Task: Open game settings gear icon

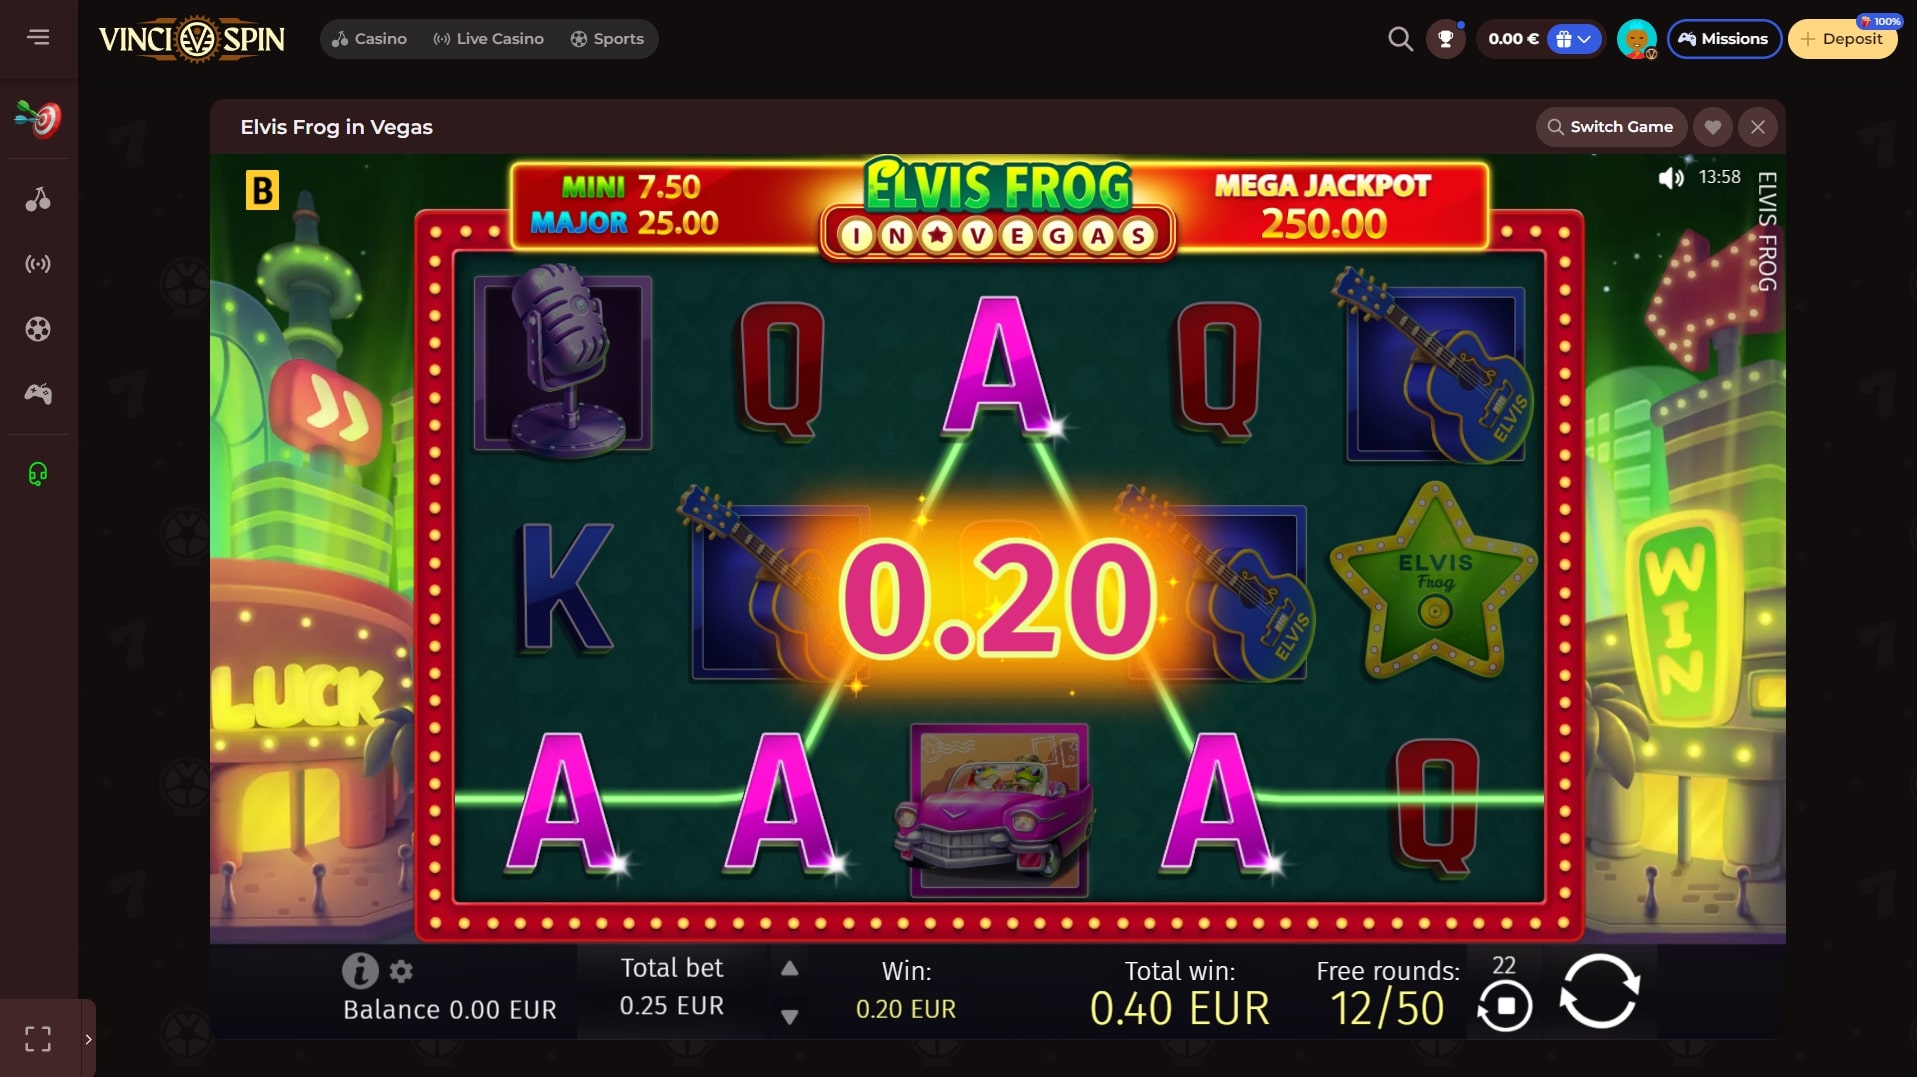Action: click(401, 971)
